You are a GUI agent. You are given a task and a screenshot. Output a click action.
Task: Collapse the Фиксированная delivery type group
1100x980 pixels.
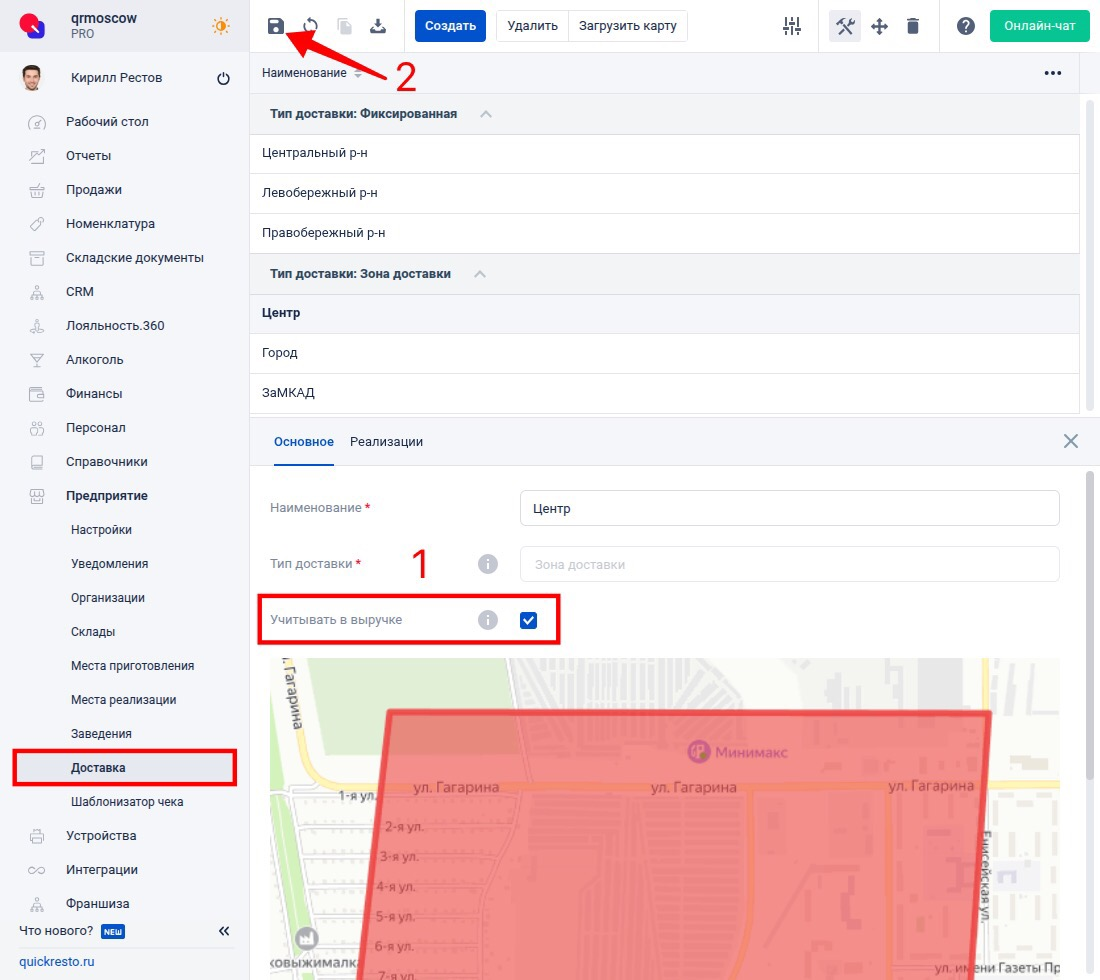coord(486,114)
